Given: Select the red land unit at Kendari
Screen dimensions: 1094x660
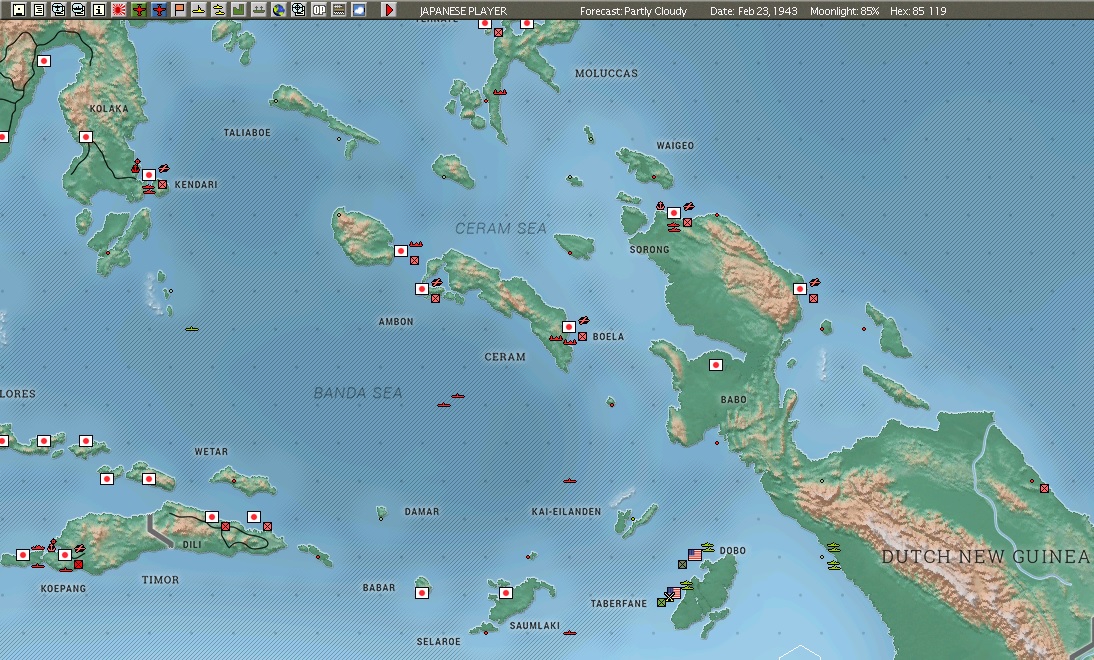Looking at the screenshot, I should [163, 185].
